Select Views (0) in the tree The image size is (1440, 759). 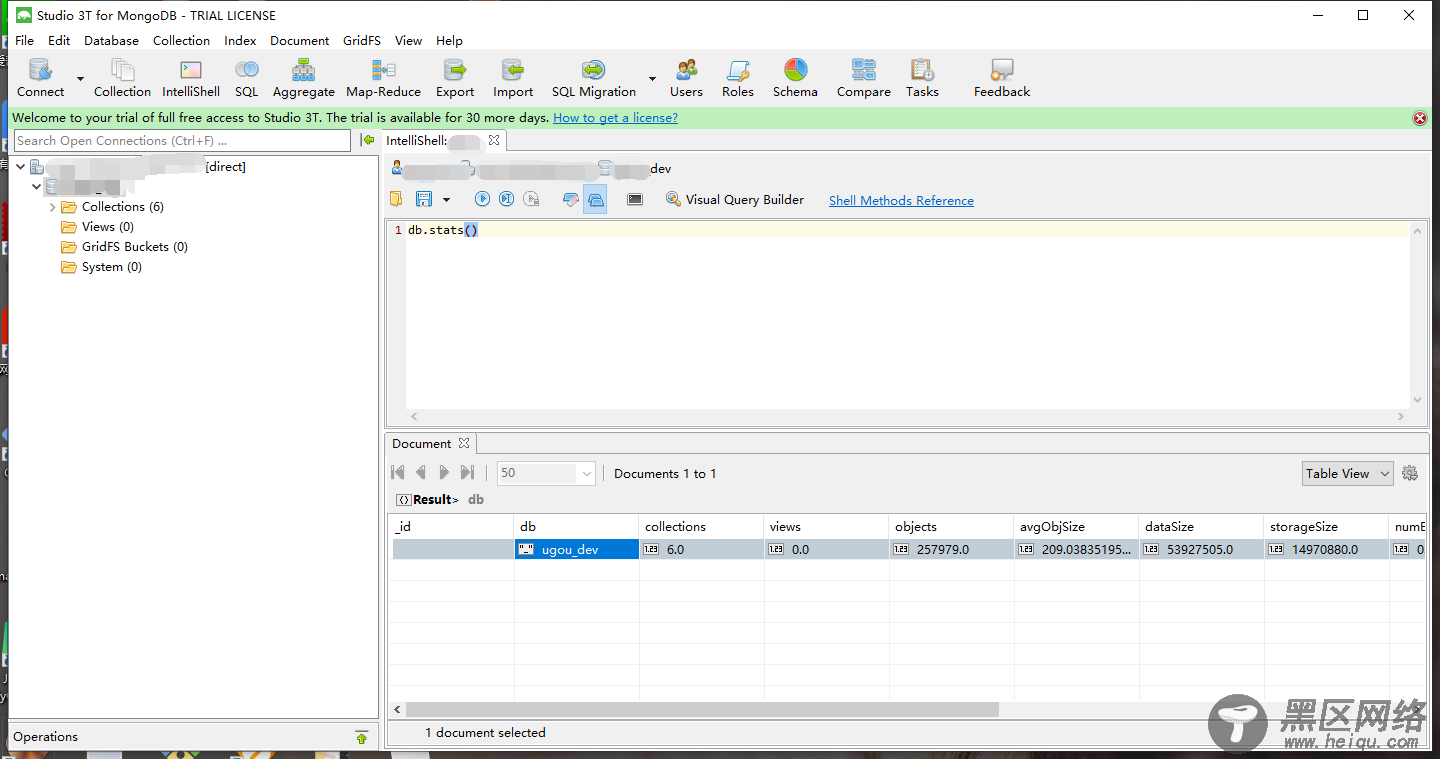(x=108, y=227)
